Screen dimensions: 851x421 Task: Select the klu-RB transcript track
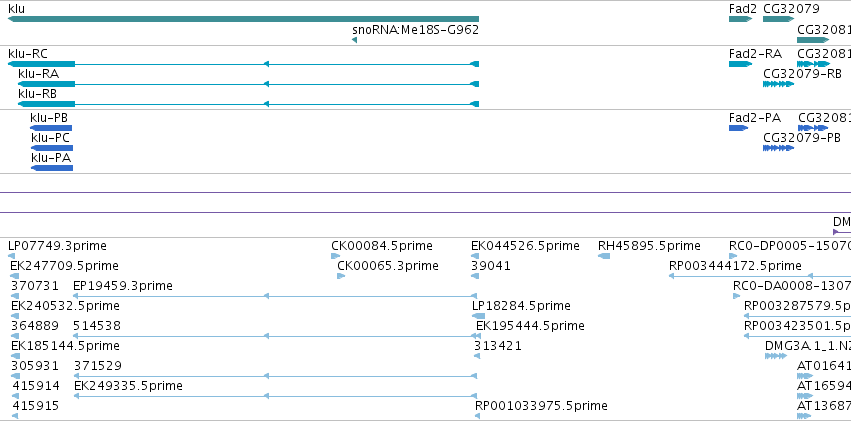pyautogui.click(x=248, y=104)
